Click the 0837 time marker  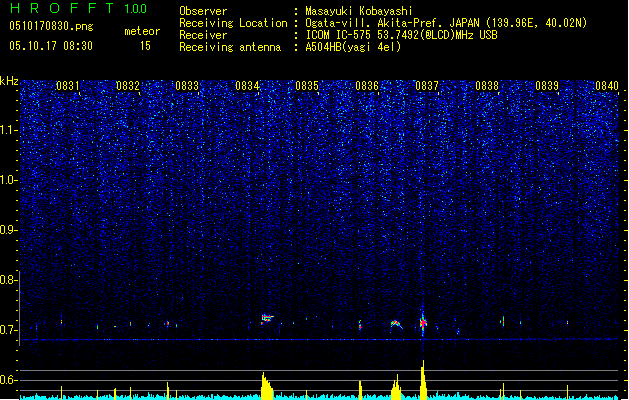[x=427, y=86]
